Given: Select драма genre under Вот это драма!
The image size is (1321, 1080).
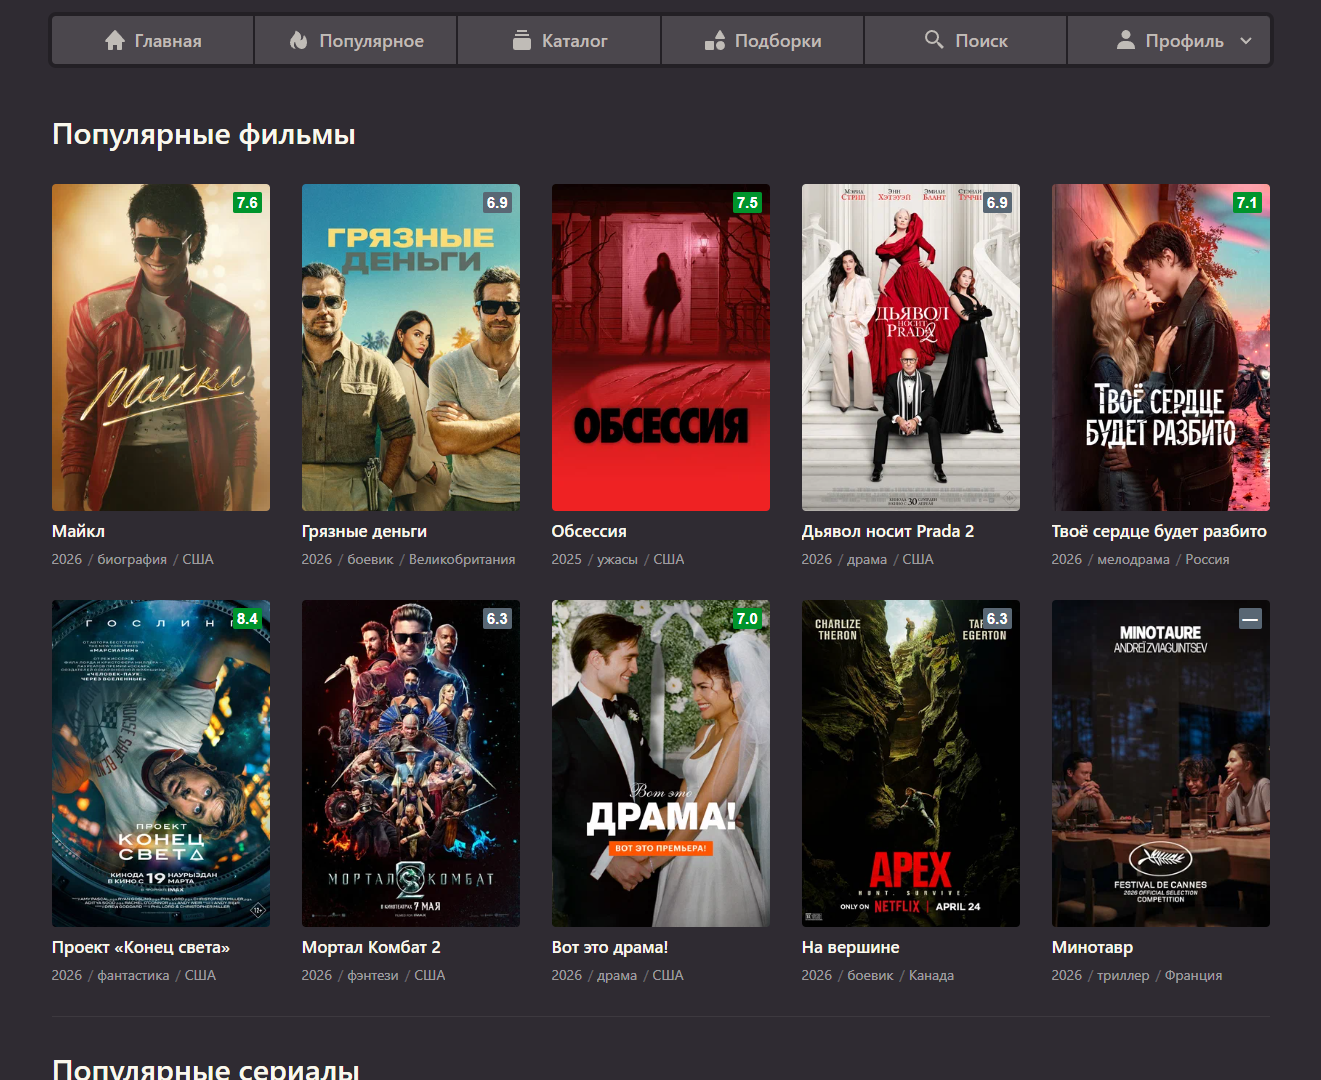Looking at the screenshot, I should click(x=617, y=975).
